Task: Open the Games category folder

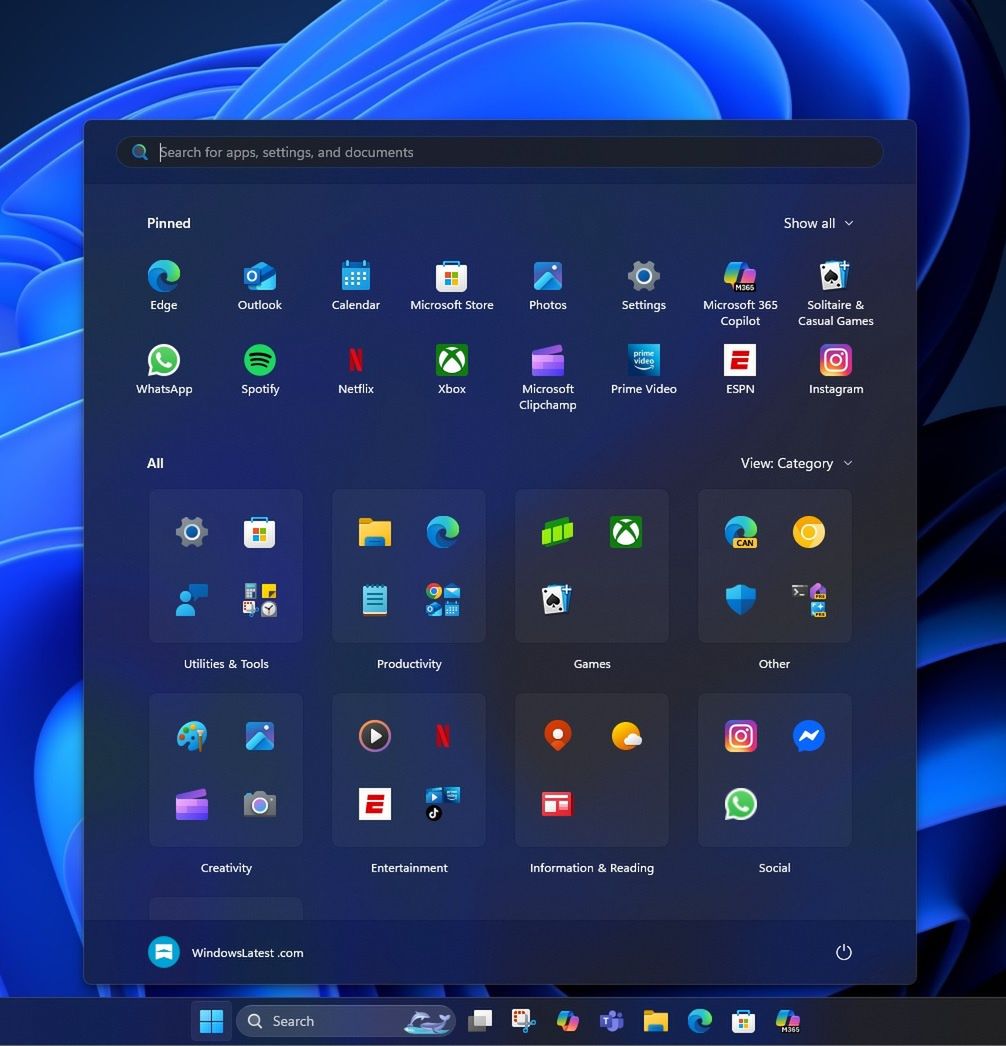Action: click(591, 566)
